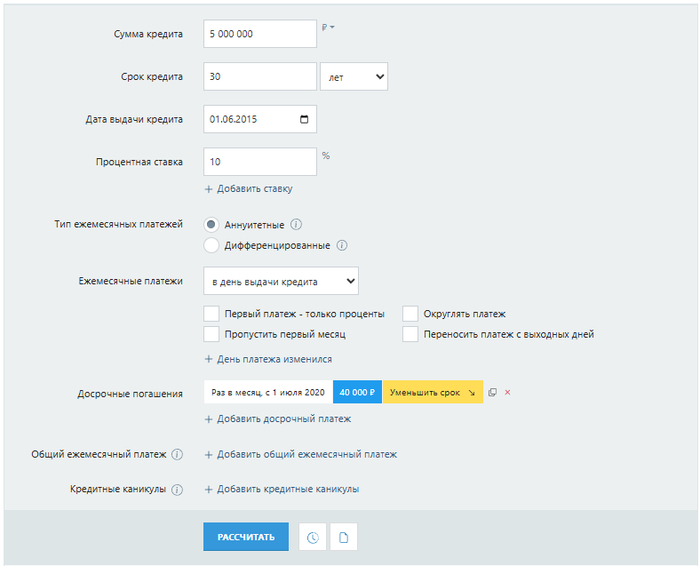
Task: Click the document icon beside the clock button
Action: click(343, 537)
